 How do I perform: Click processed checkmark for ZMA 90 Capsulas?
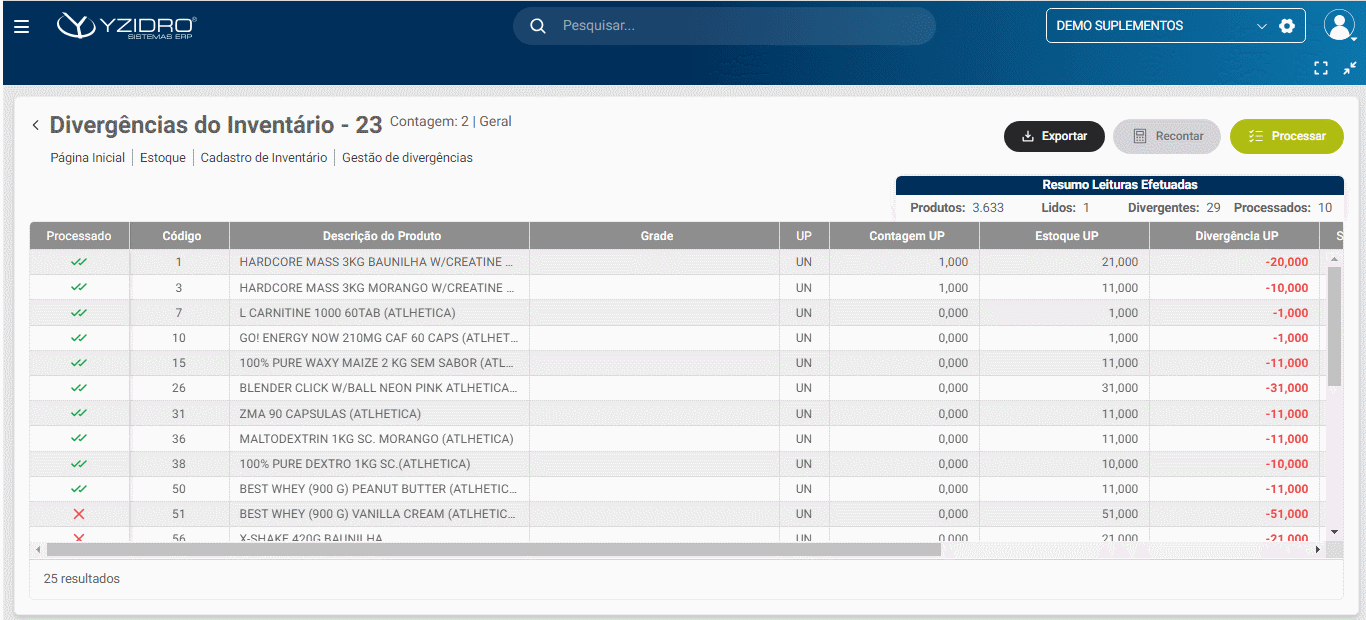coord(79,413)
